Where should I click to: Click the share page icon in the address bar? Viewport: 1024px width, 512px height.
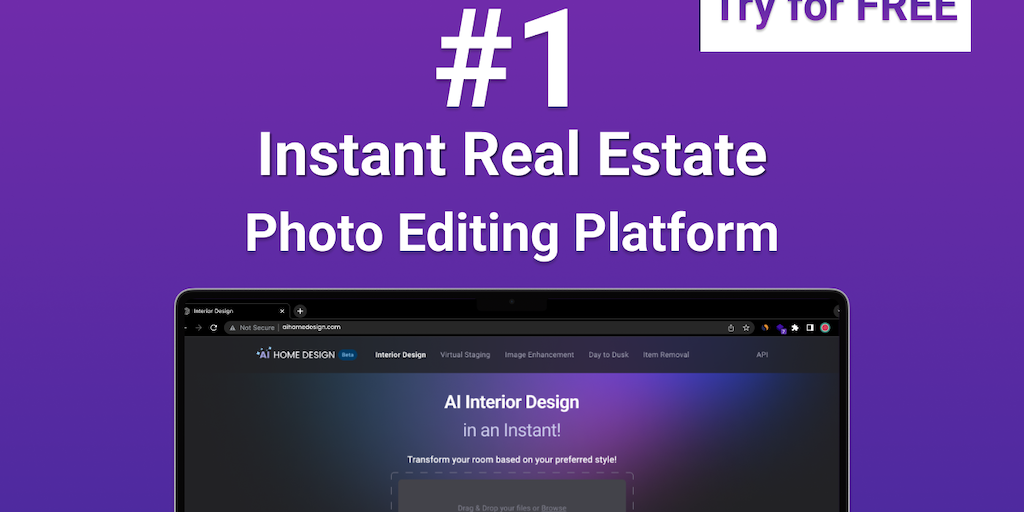coord(731,328)
